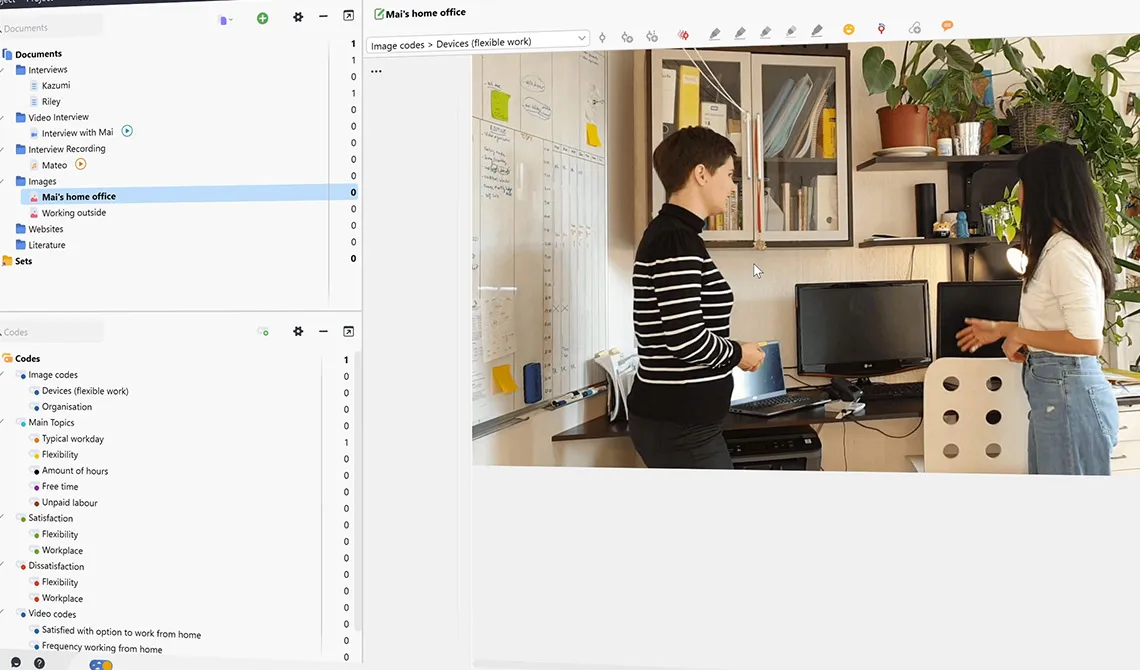
Task: Open the Codes panel settings gear
Action: tap(298, 331)
